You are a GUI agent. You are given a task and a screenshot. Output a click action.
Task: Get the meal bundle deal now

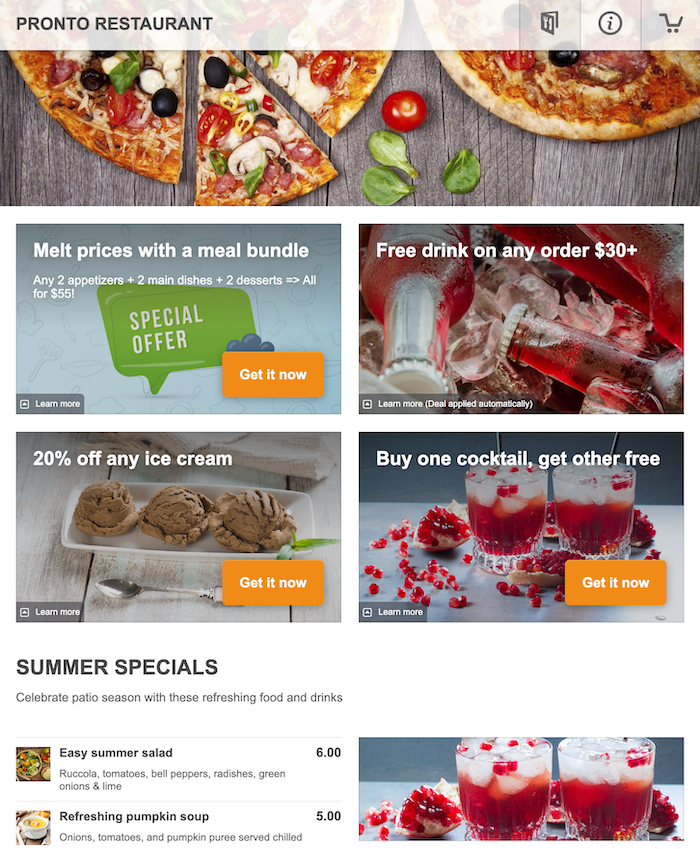pyautogui.click(x=273, y=375)
